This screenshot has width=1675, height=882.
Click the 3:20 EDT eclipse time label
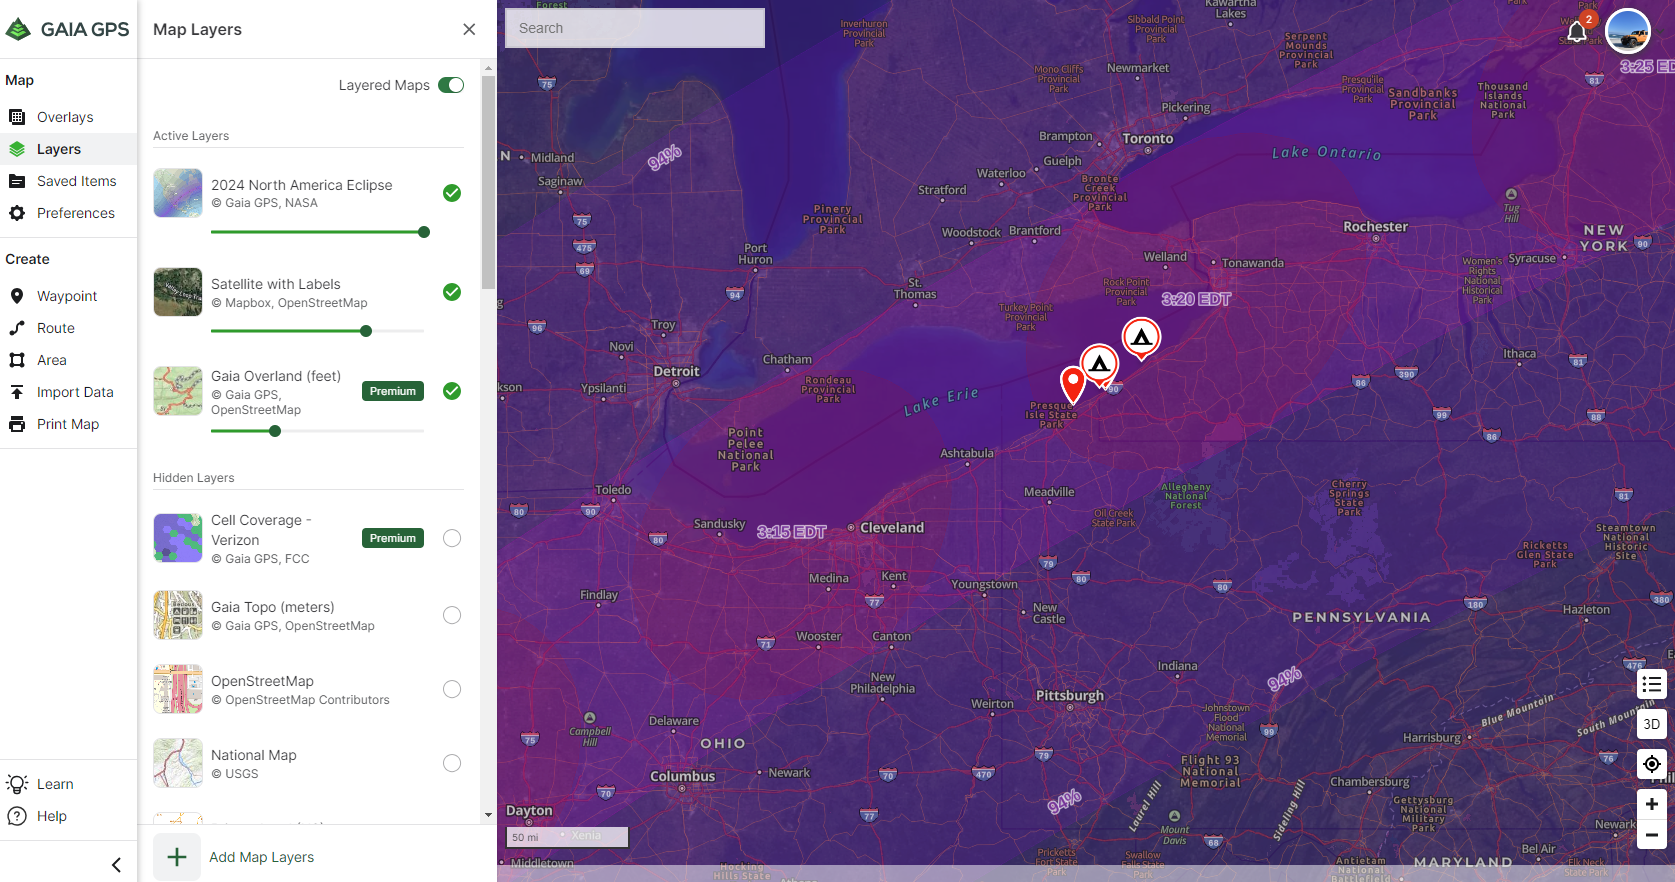click(x=1196, y=299)
